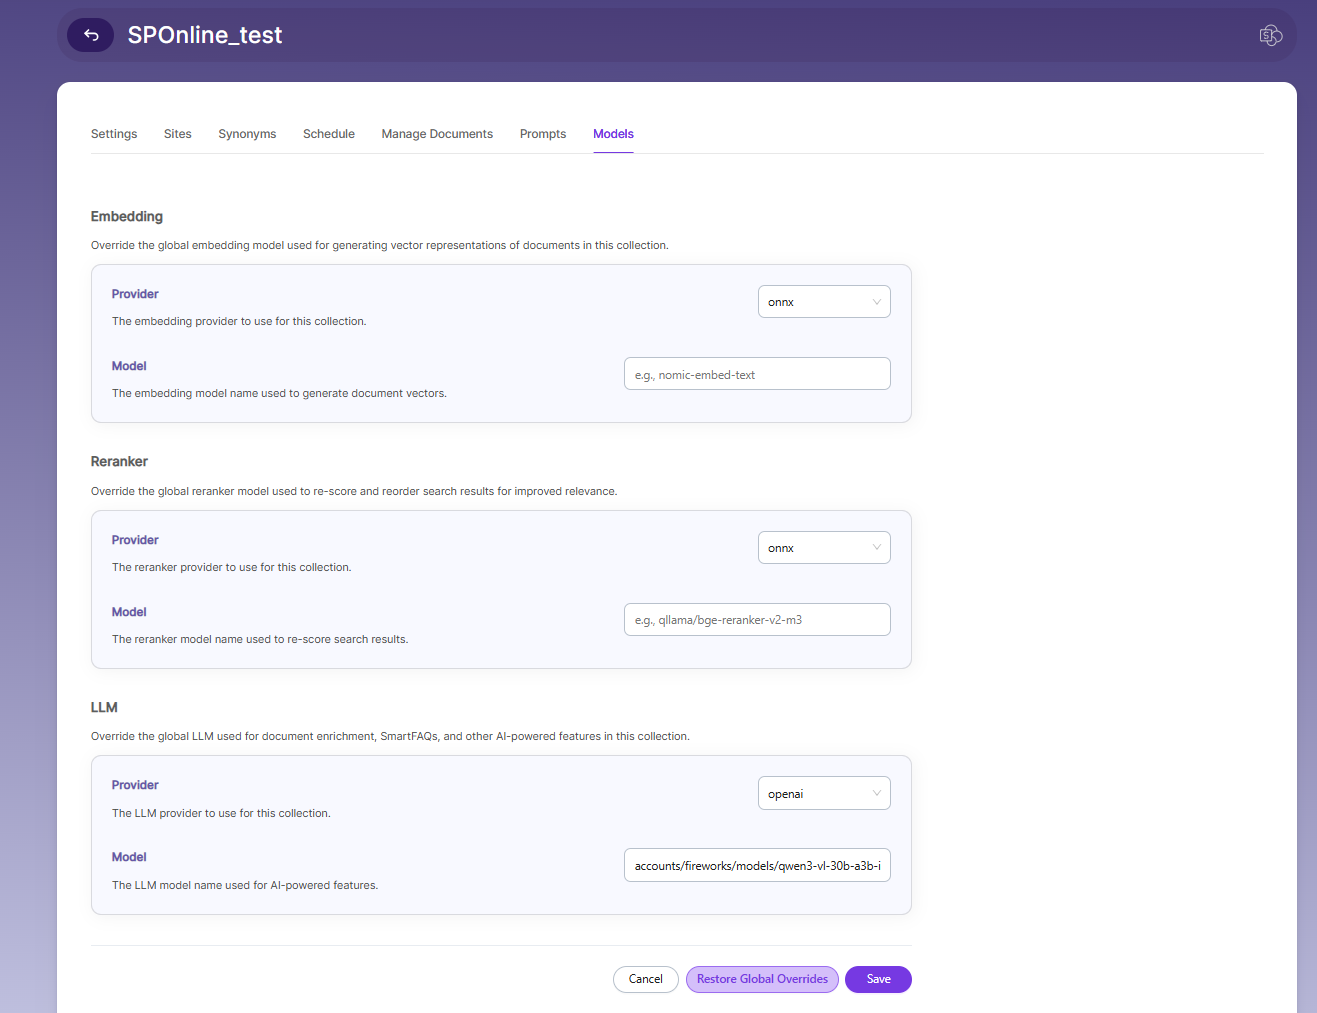Select the Manage Documents tab

[x=437, y=134]
